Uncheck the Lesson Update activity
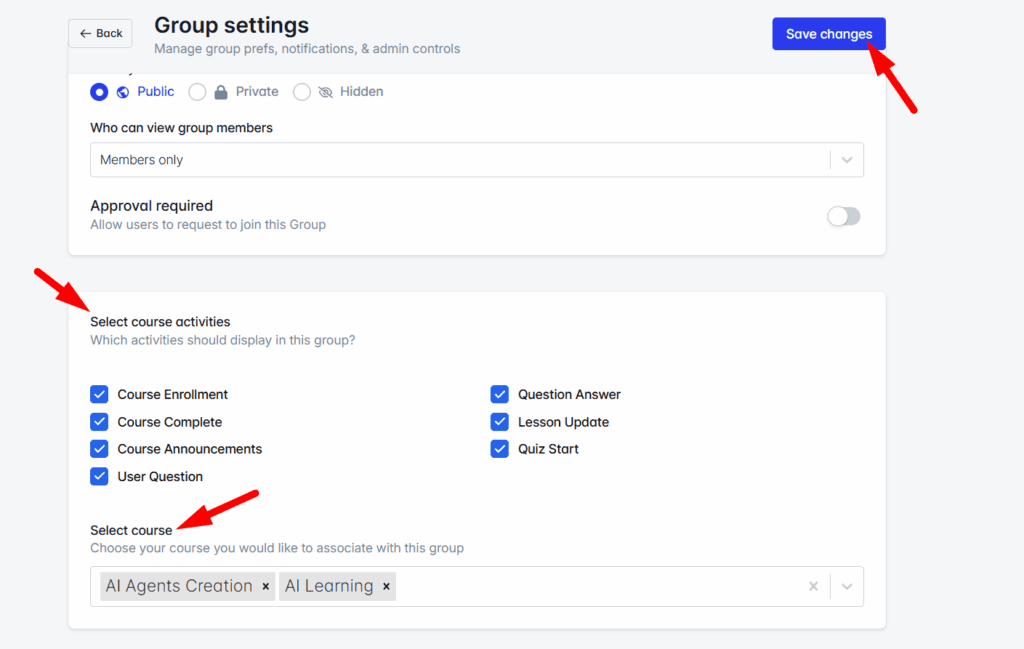This screenshot has height=649, width=1024. (500, 421)
